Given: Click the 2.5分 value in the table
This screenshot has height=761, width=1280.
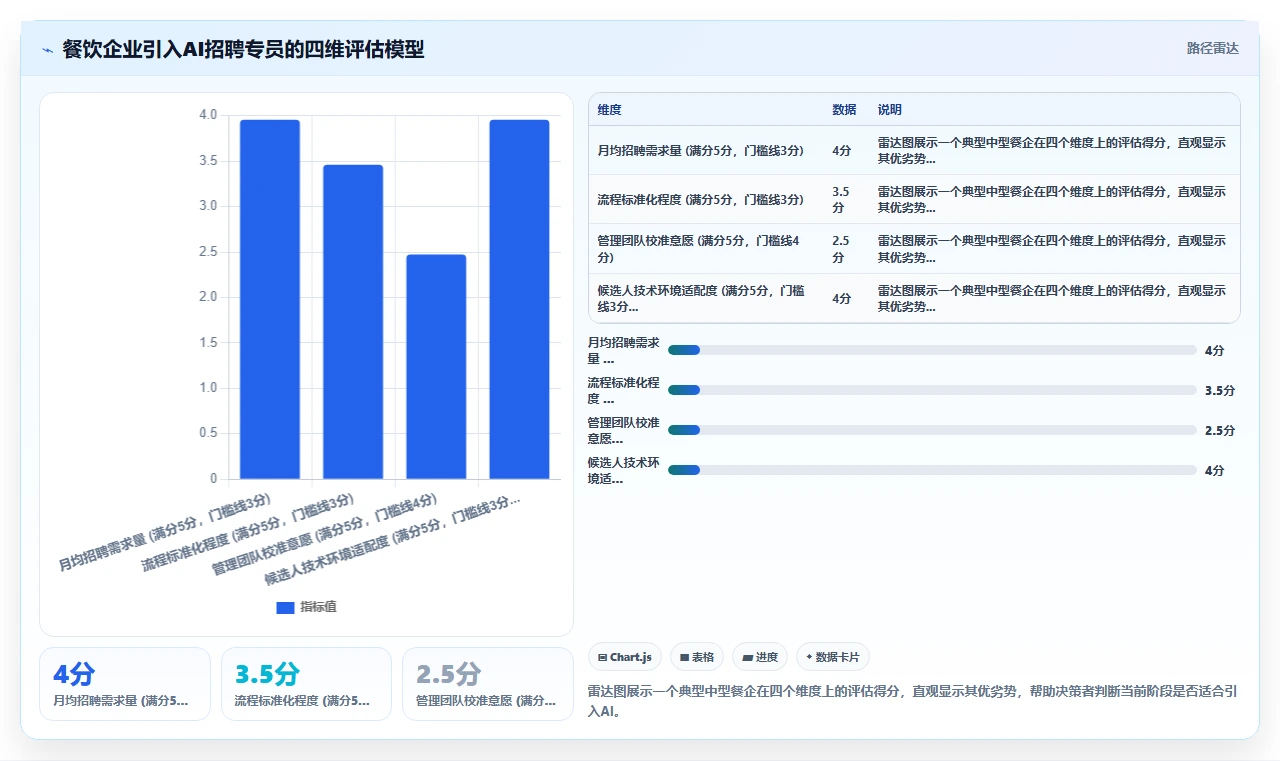Looking at the screenshot, I should (x=841, y=248).
